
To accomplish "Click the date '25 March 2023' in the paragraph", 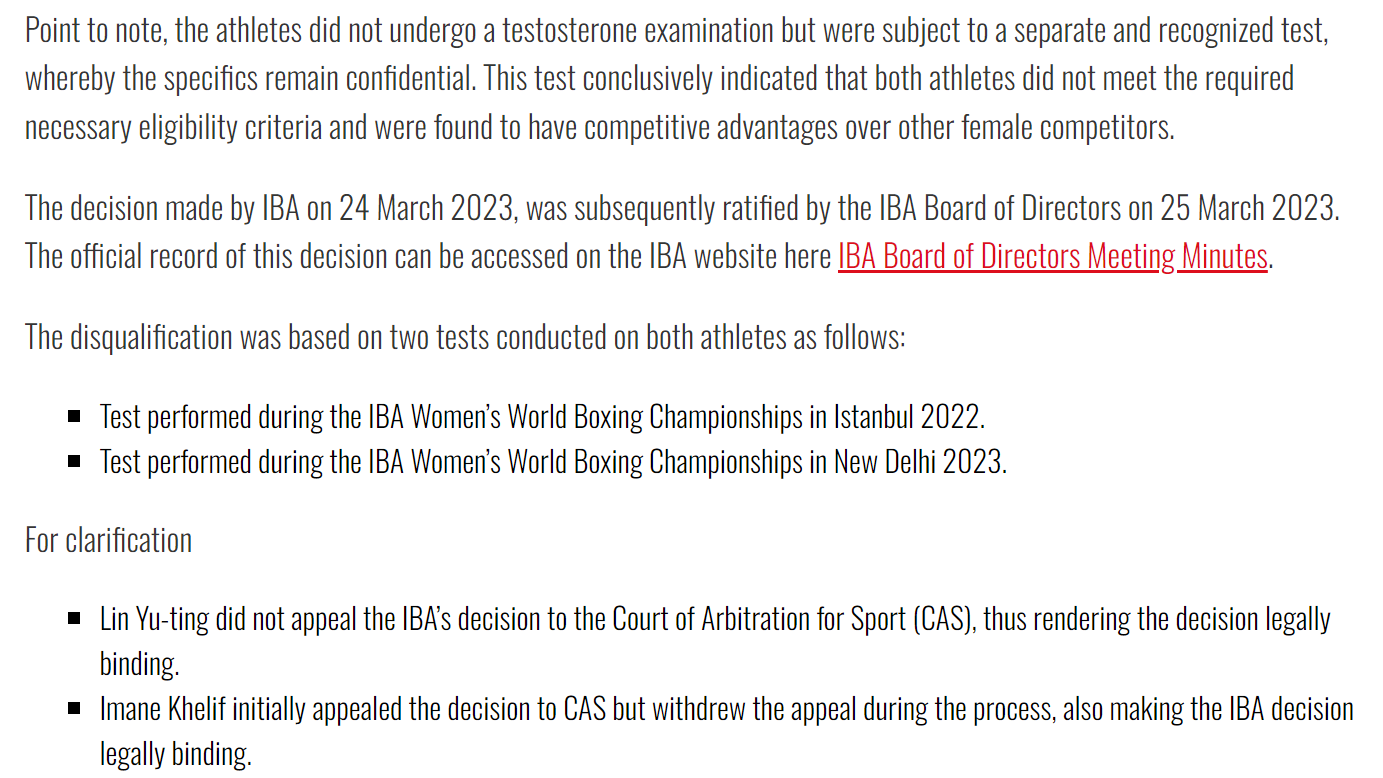I will click(1247, 207).
